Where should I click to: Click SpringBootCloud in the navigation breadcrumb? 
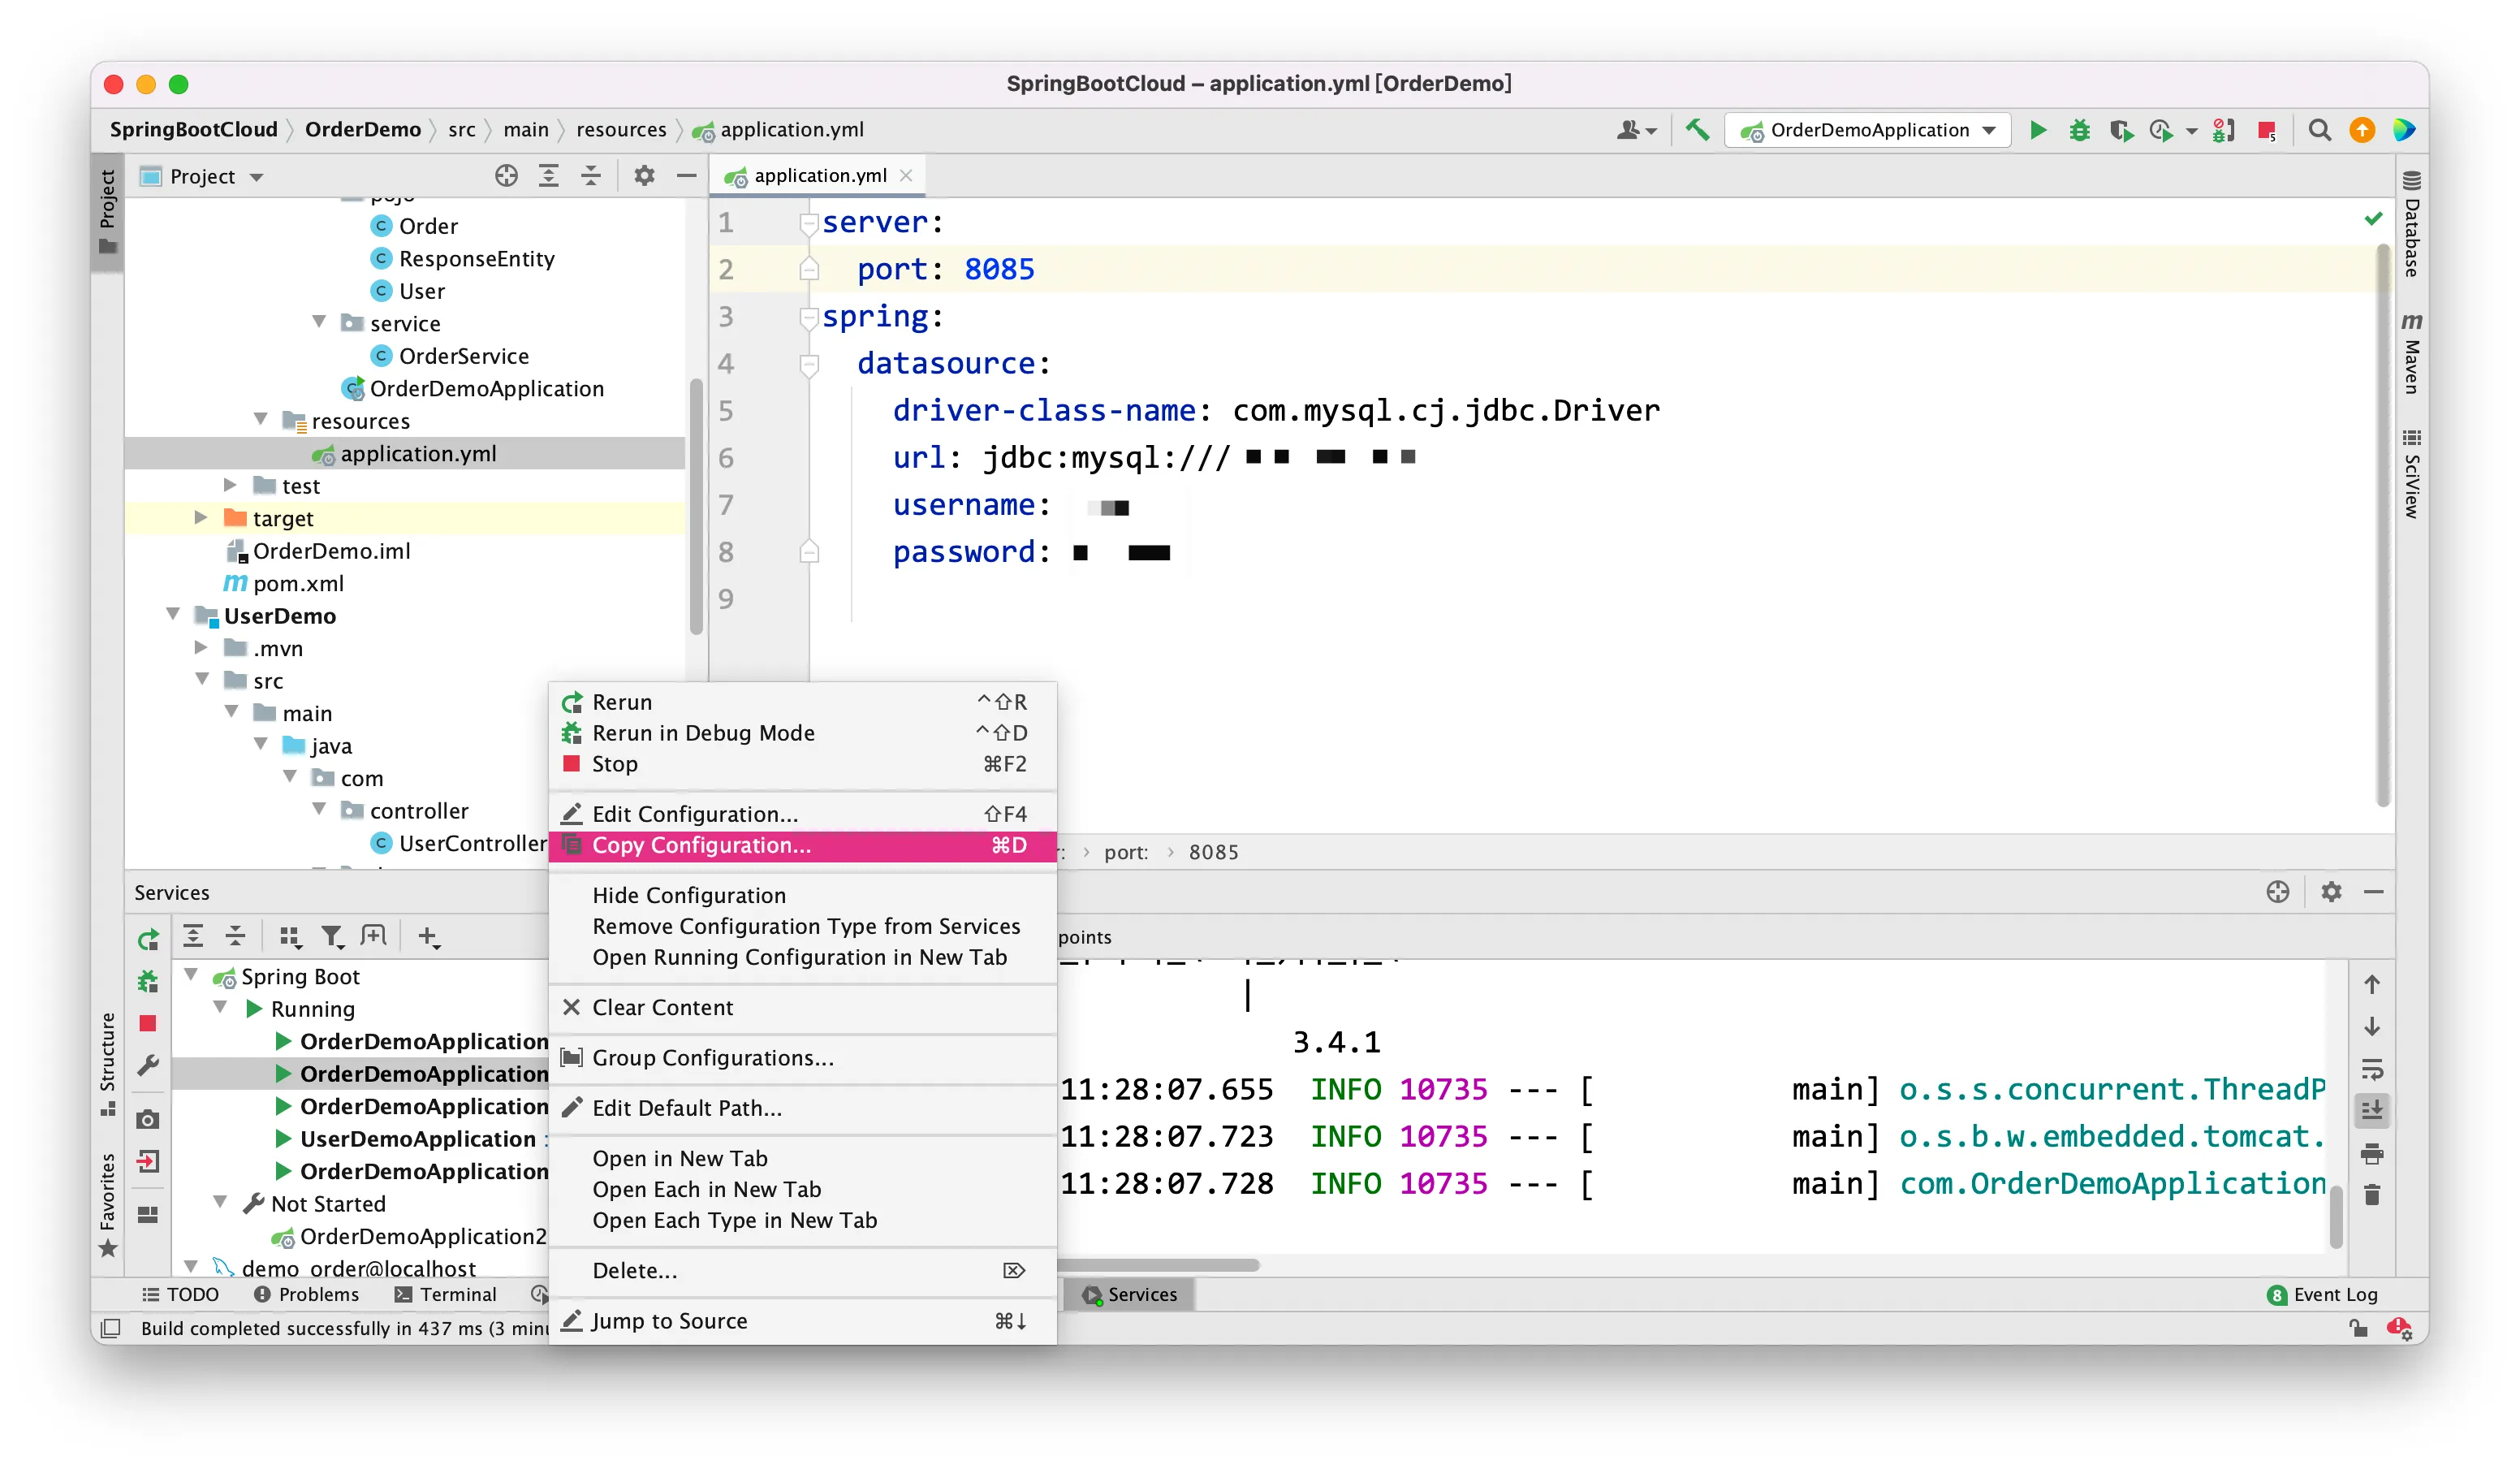point(193,130)
